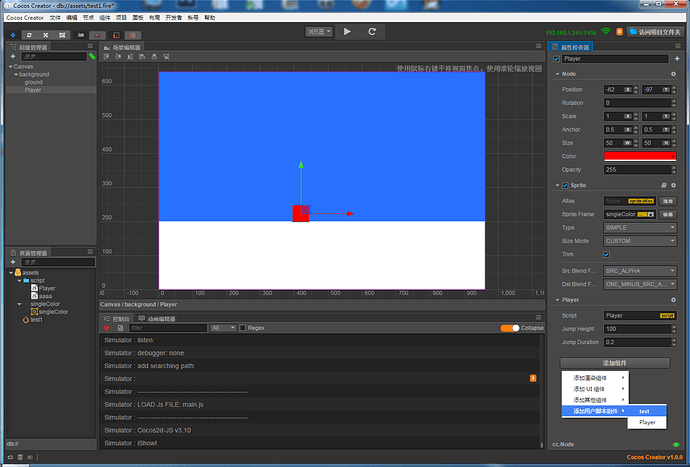Open the Type SIMPLE dropdown
690x467 pixels.
click(640, 228)
